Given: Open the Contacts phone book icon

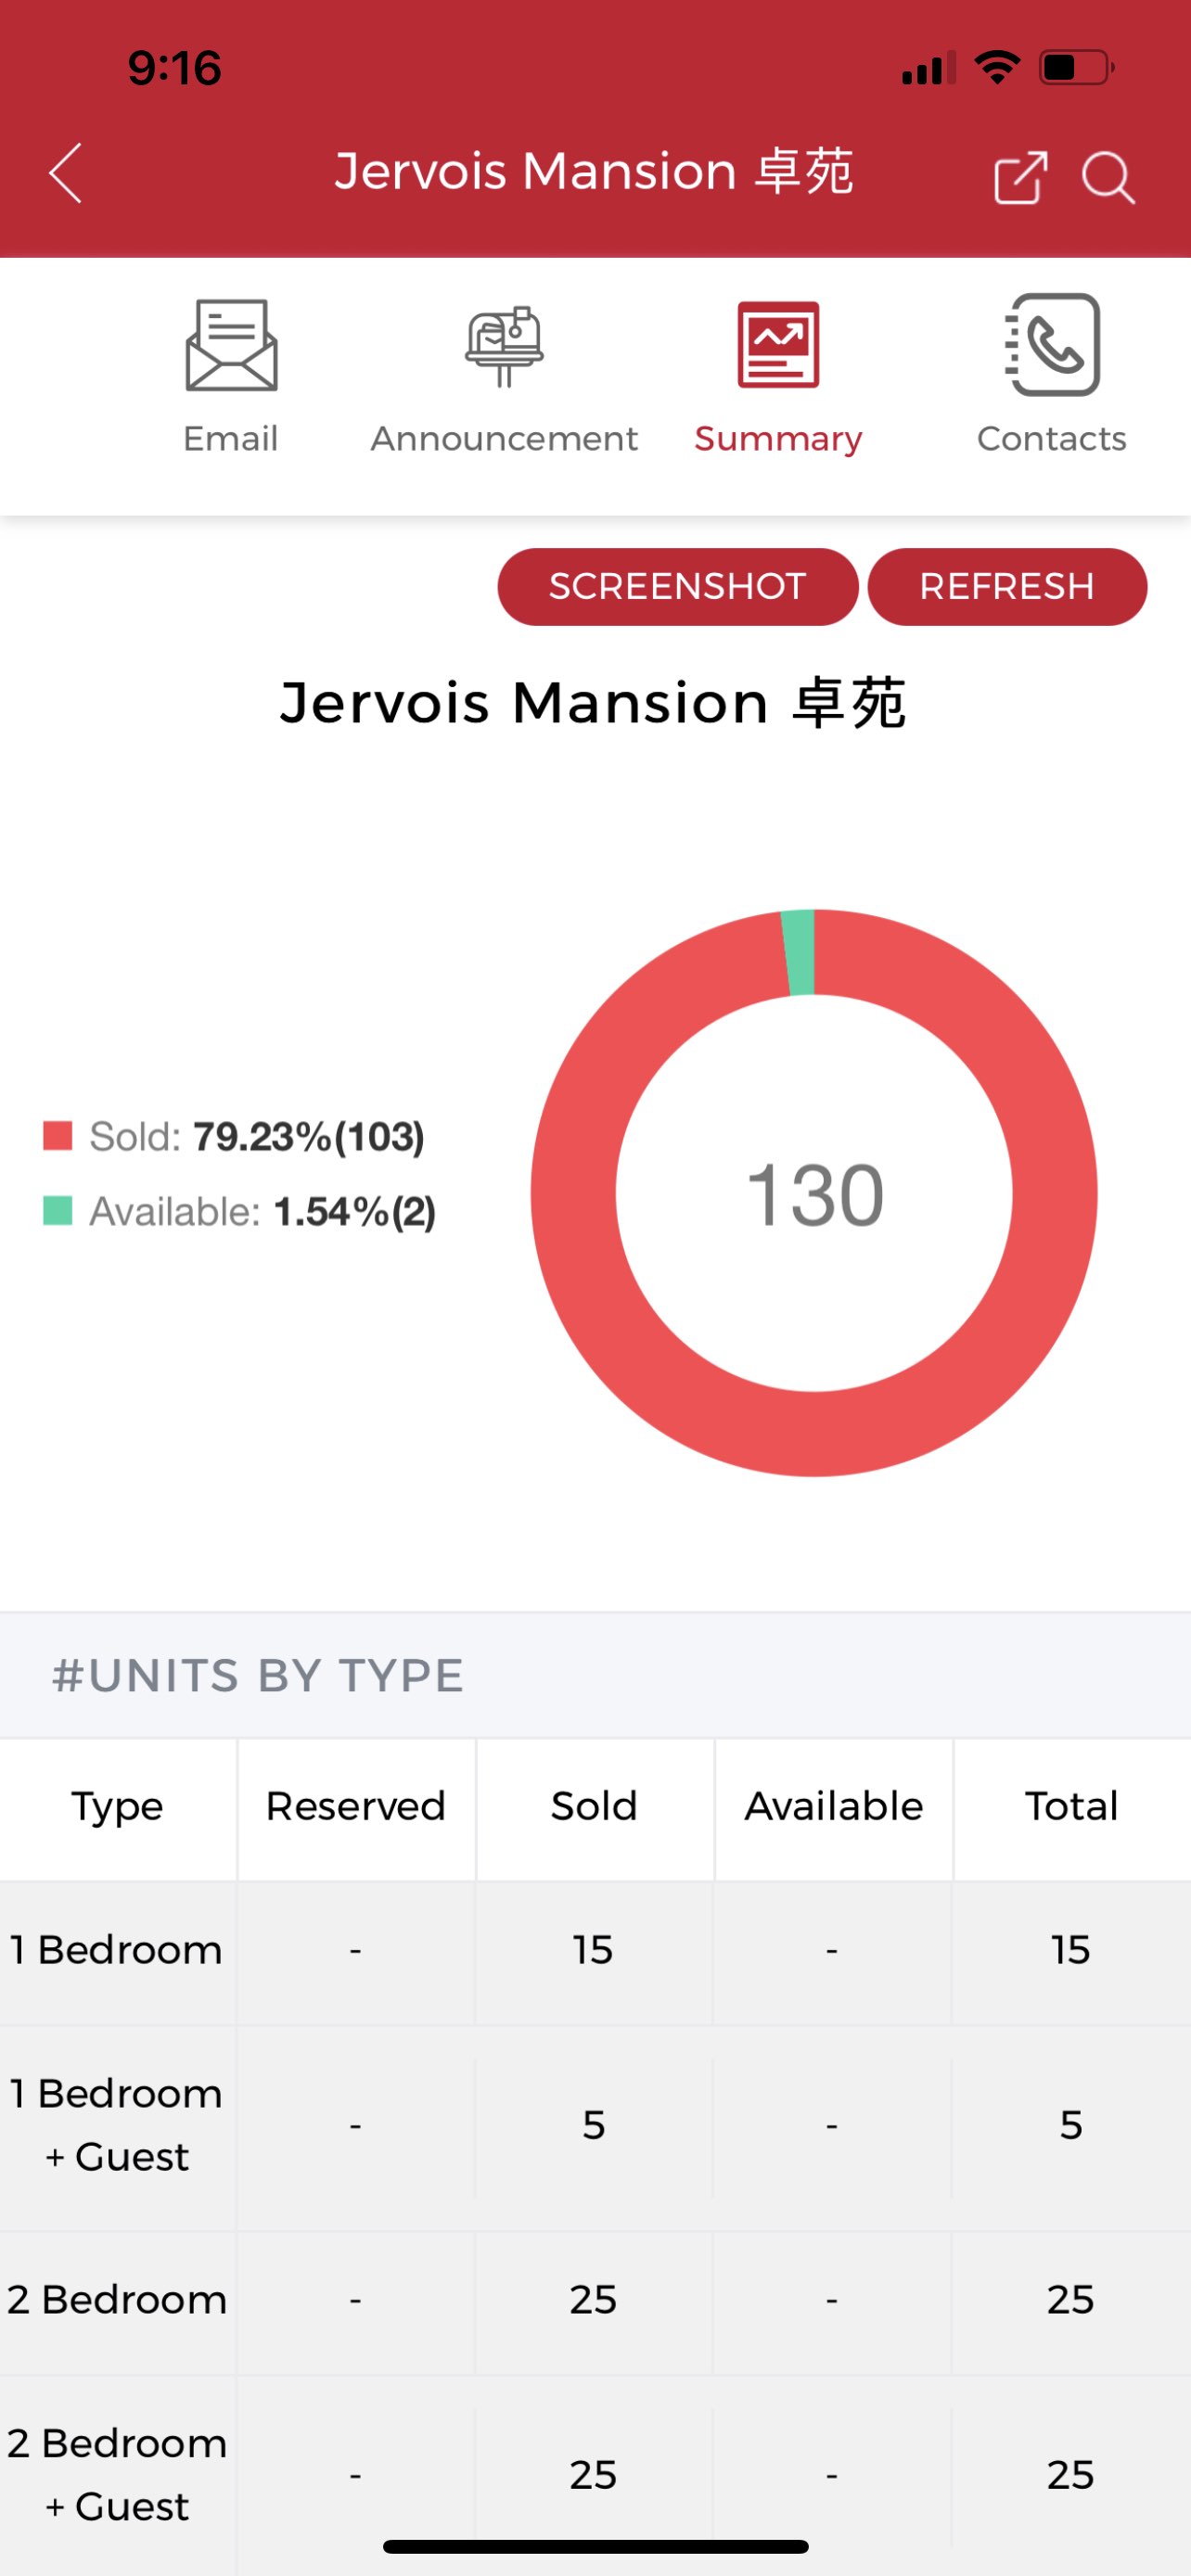Looking at the screenshot, I should [x=1052, y=345].
